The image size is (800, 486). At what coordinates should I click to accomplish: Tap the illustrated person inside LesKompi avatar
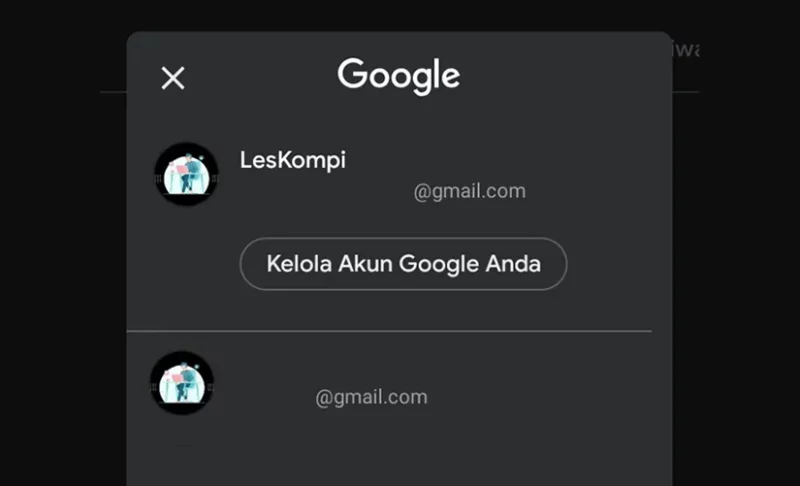[x=190, y=172]
